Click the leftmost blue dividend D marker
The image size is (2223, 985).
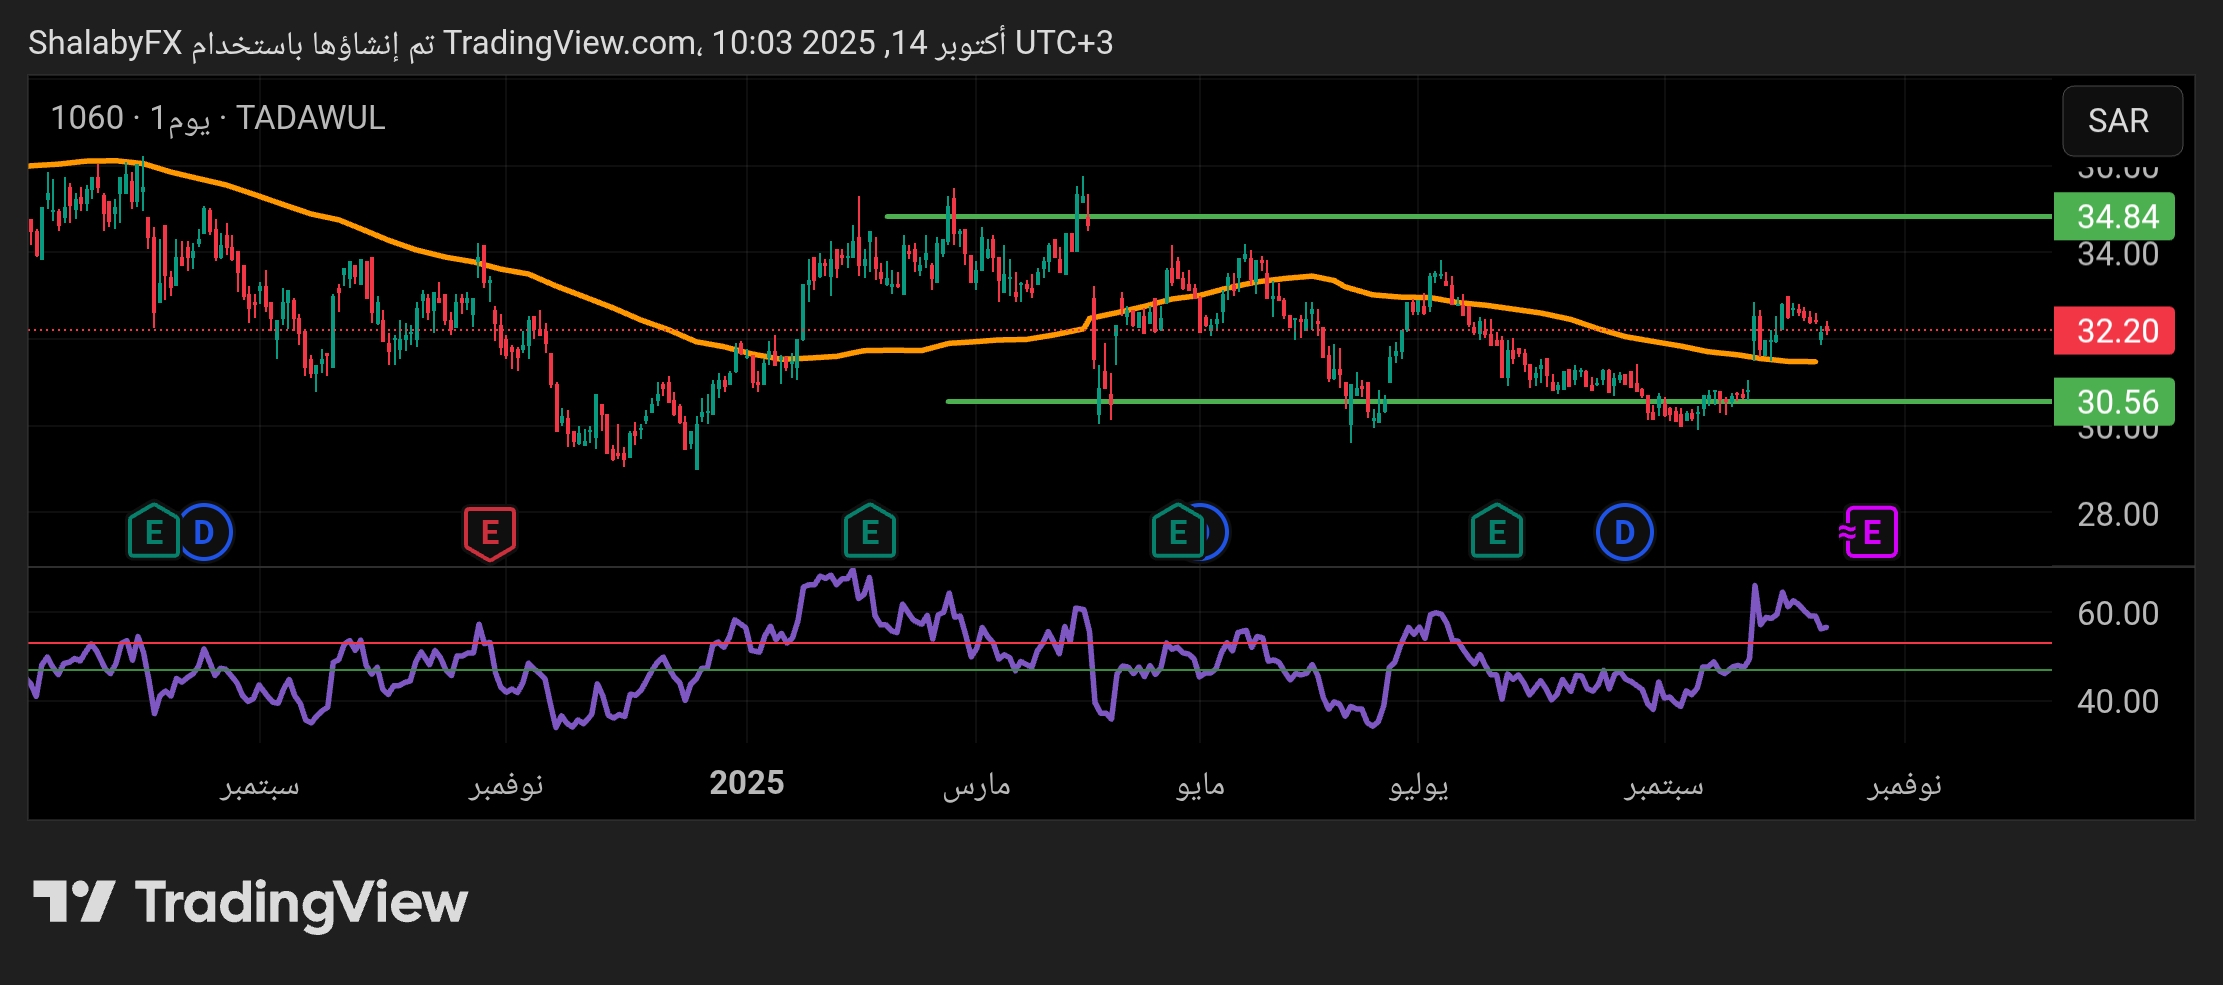206,532
